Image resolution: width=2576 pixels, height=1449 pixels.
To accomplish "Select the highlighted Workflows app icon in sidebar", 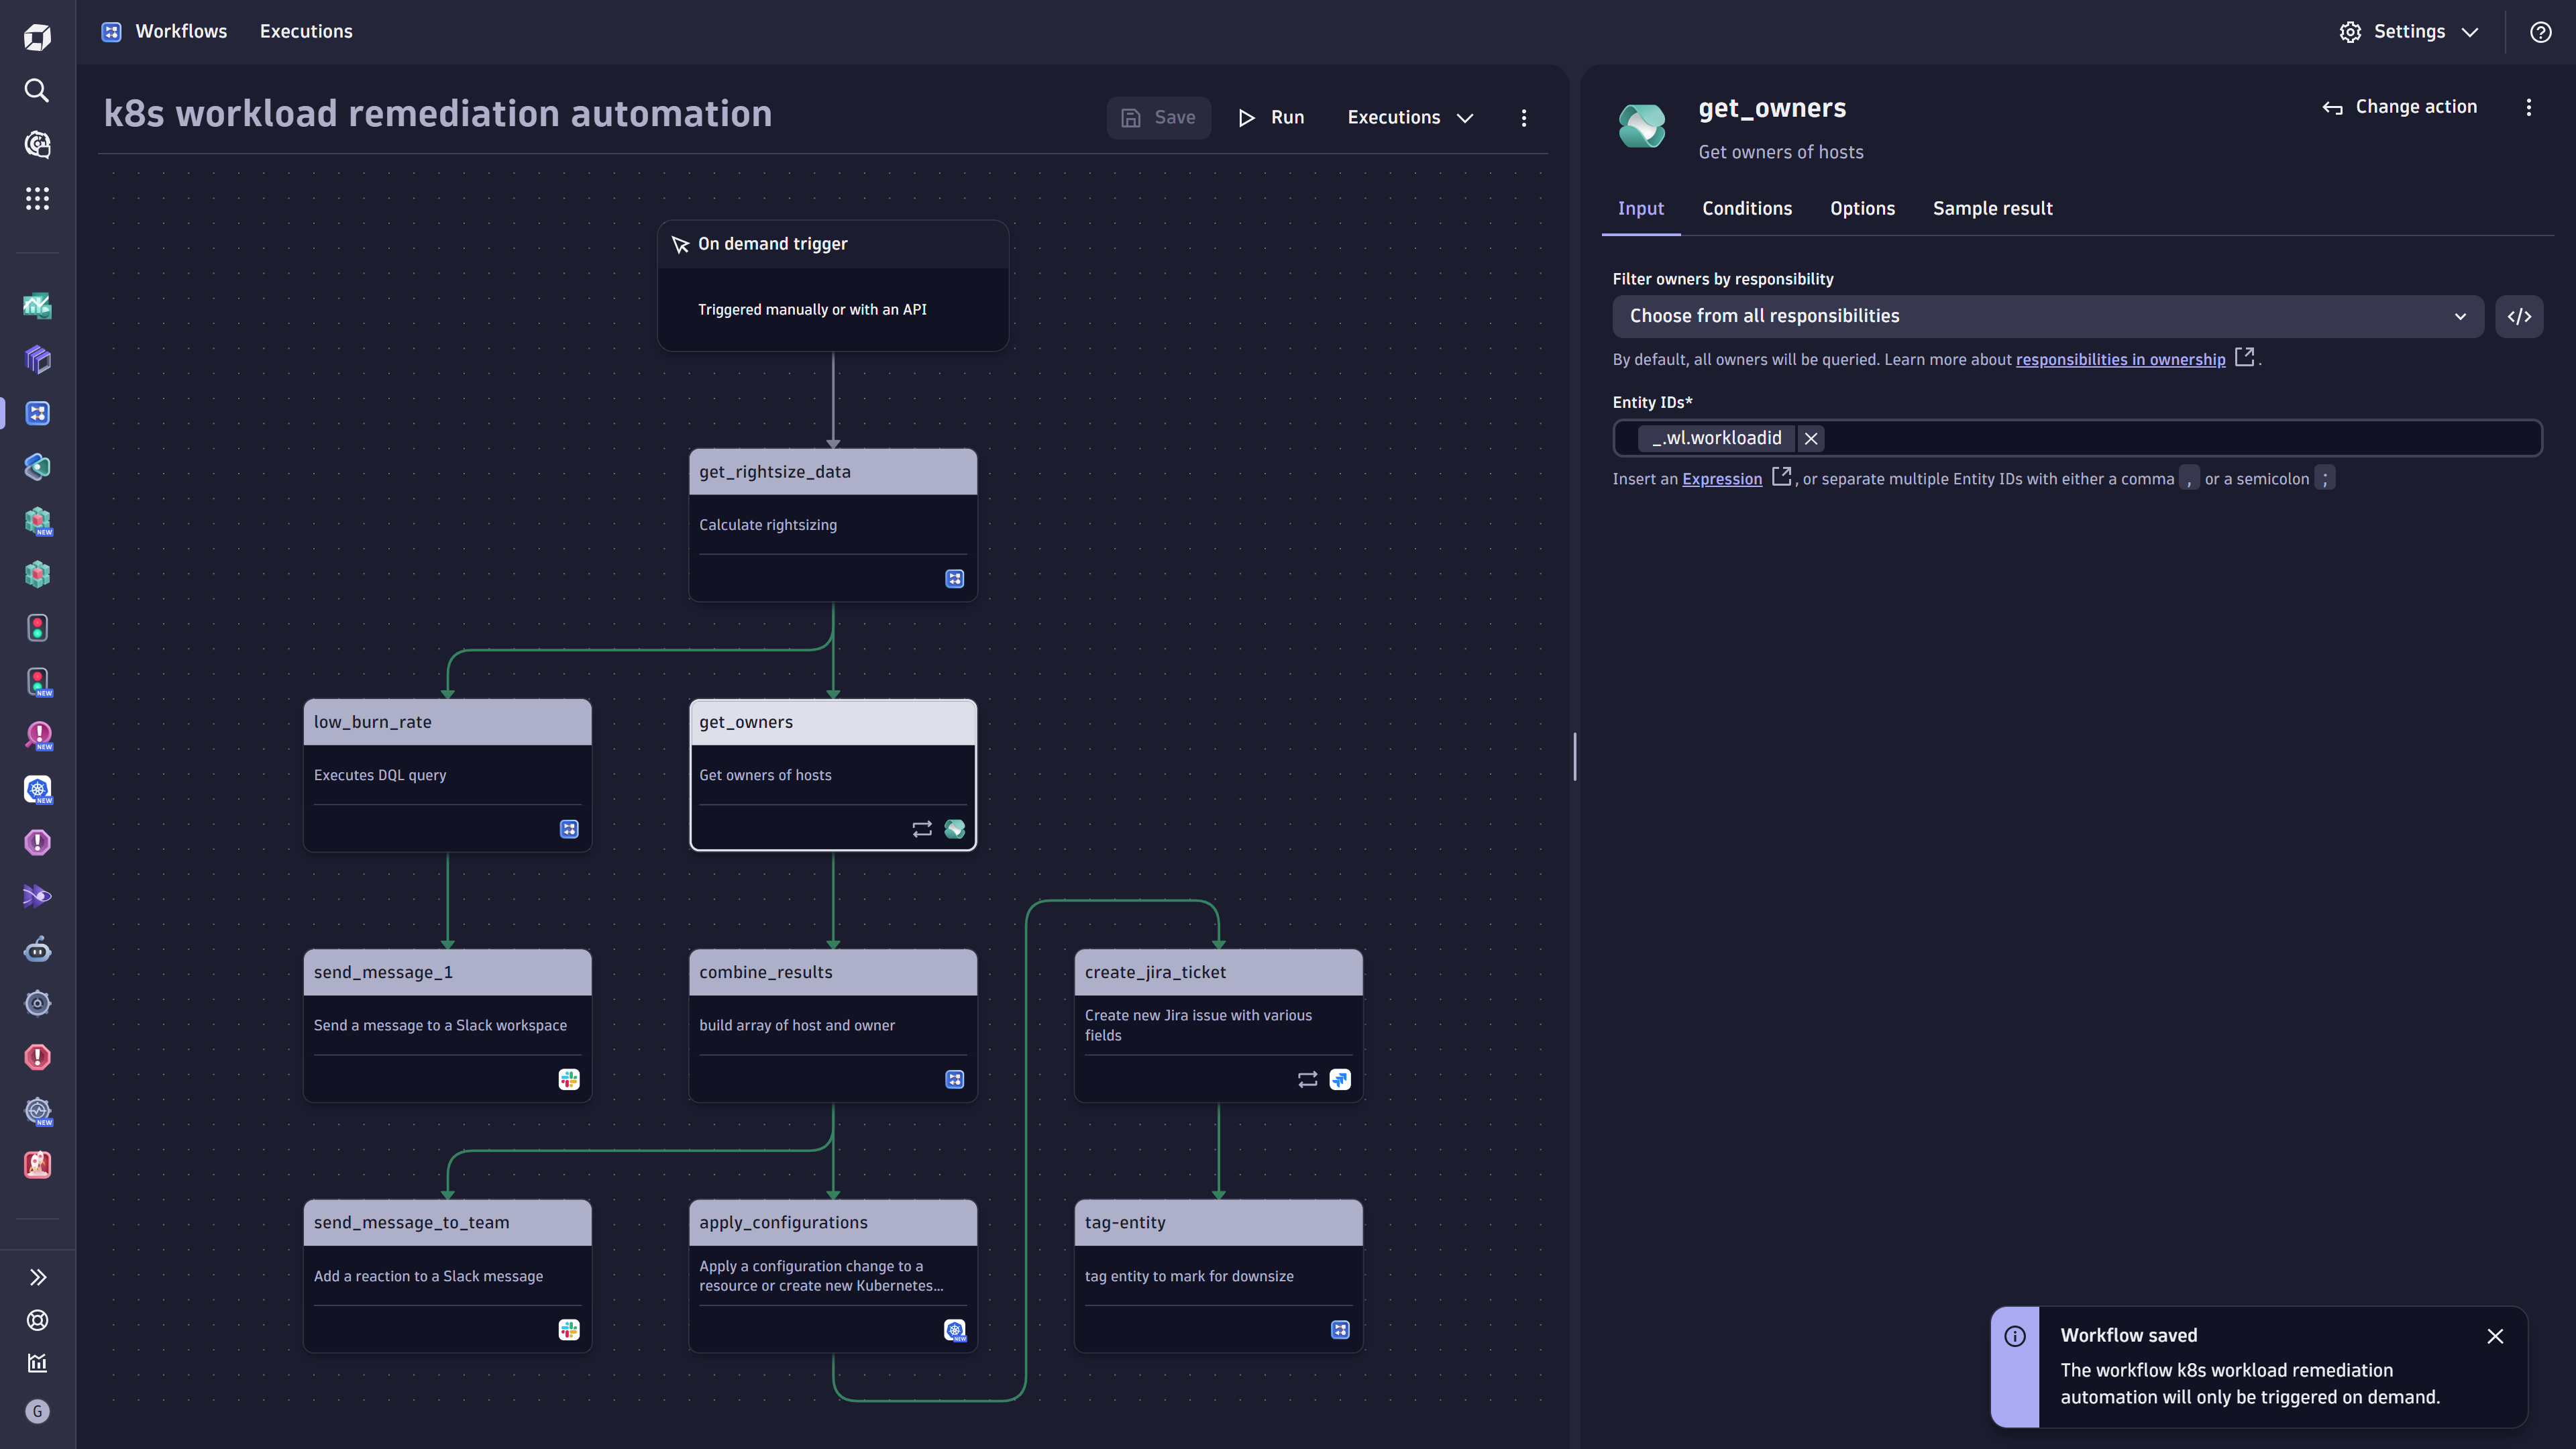I will [37, 412].
